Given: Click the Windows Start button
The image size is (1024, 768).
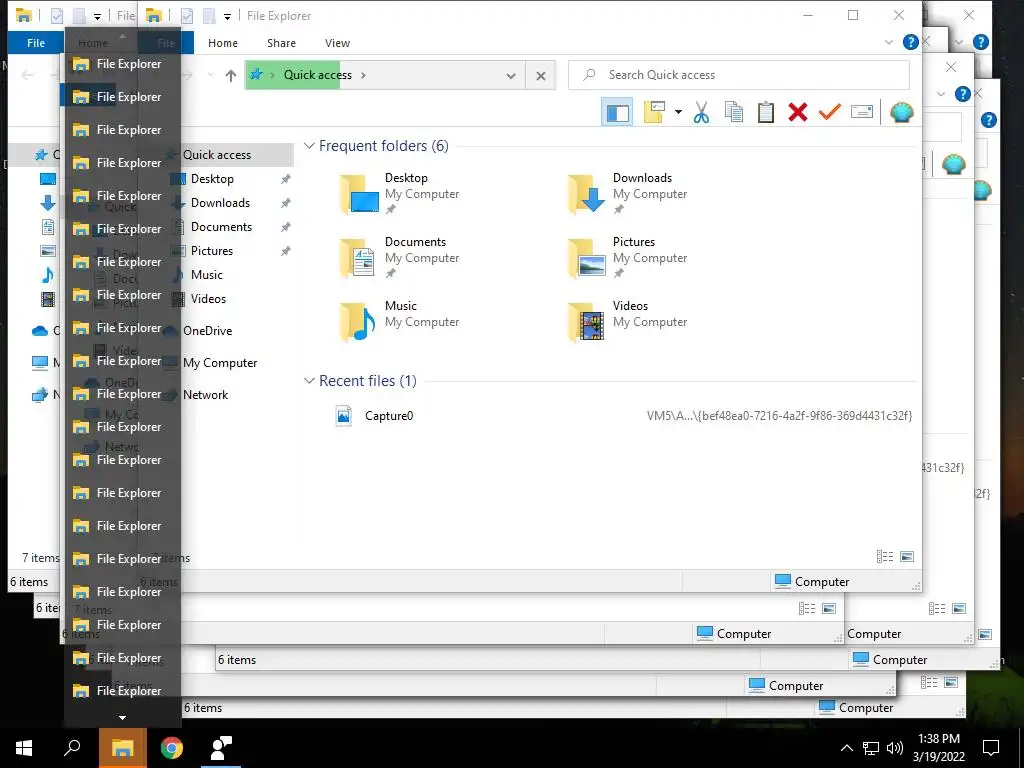Looking at the screenshot, I should (x=24, y=748).
